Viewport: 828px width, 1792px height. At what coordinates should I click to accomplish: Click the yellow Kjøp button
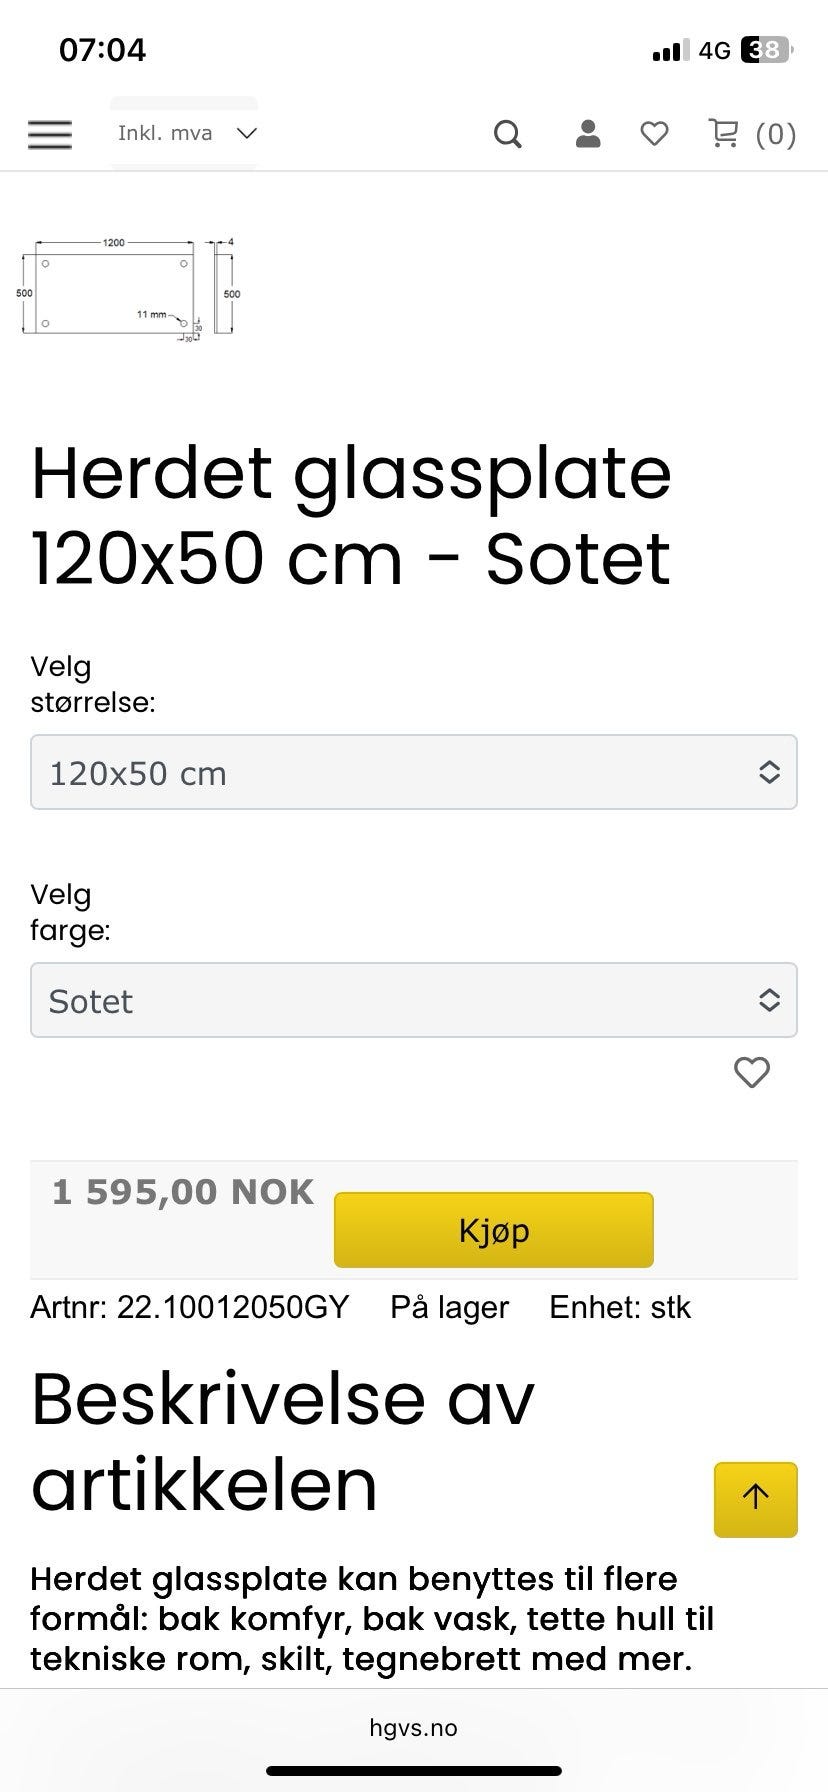(x=494, y=1229)
